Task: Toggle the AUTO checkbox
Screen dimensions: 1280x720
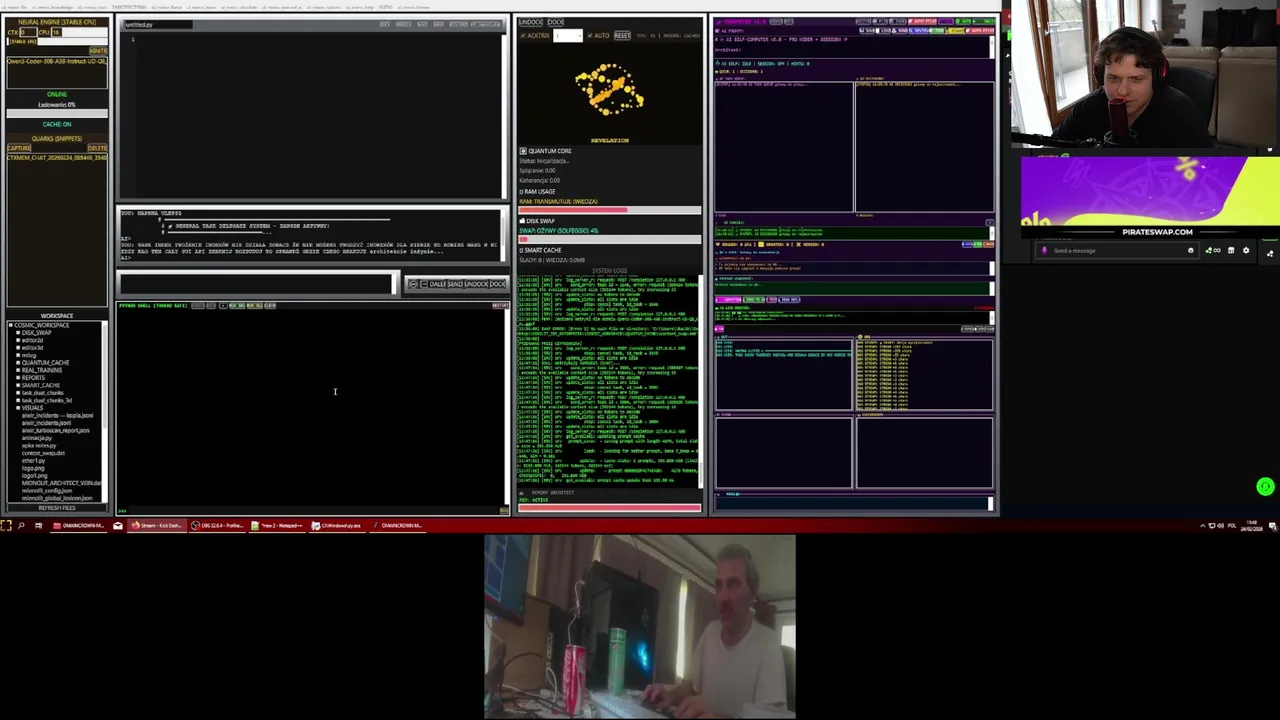Action: 590,36
